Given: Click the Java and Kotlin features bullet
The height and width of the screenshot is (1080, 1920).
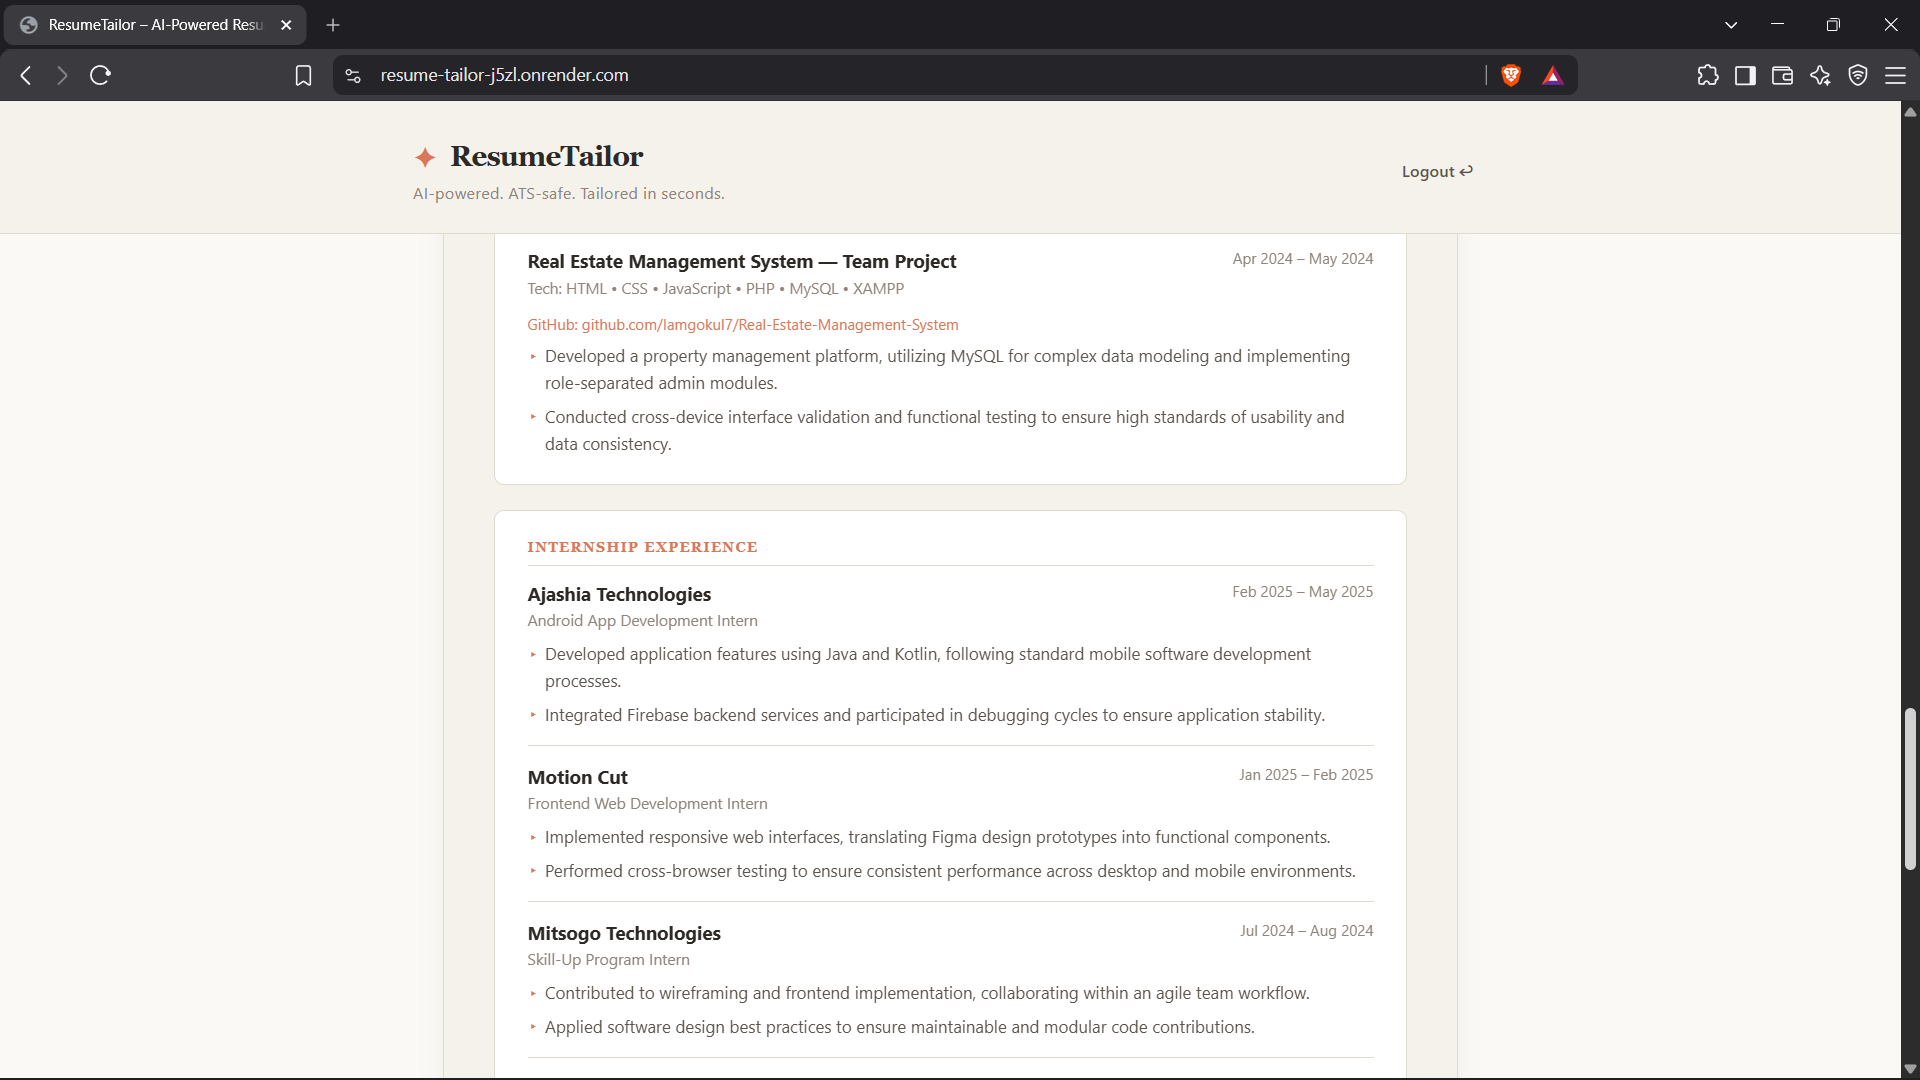Looking at the screenshot, I should pyautogui.click(x=927, y=668).
